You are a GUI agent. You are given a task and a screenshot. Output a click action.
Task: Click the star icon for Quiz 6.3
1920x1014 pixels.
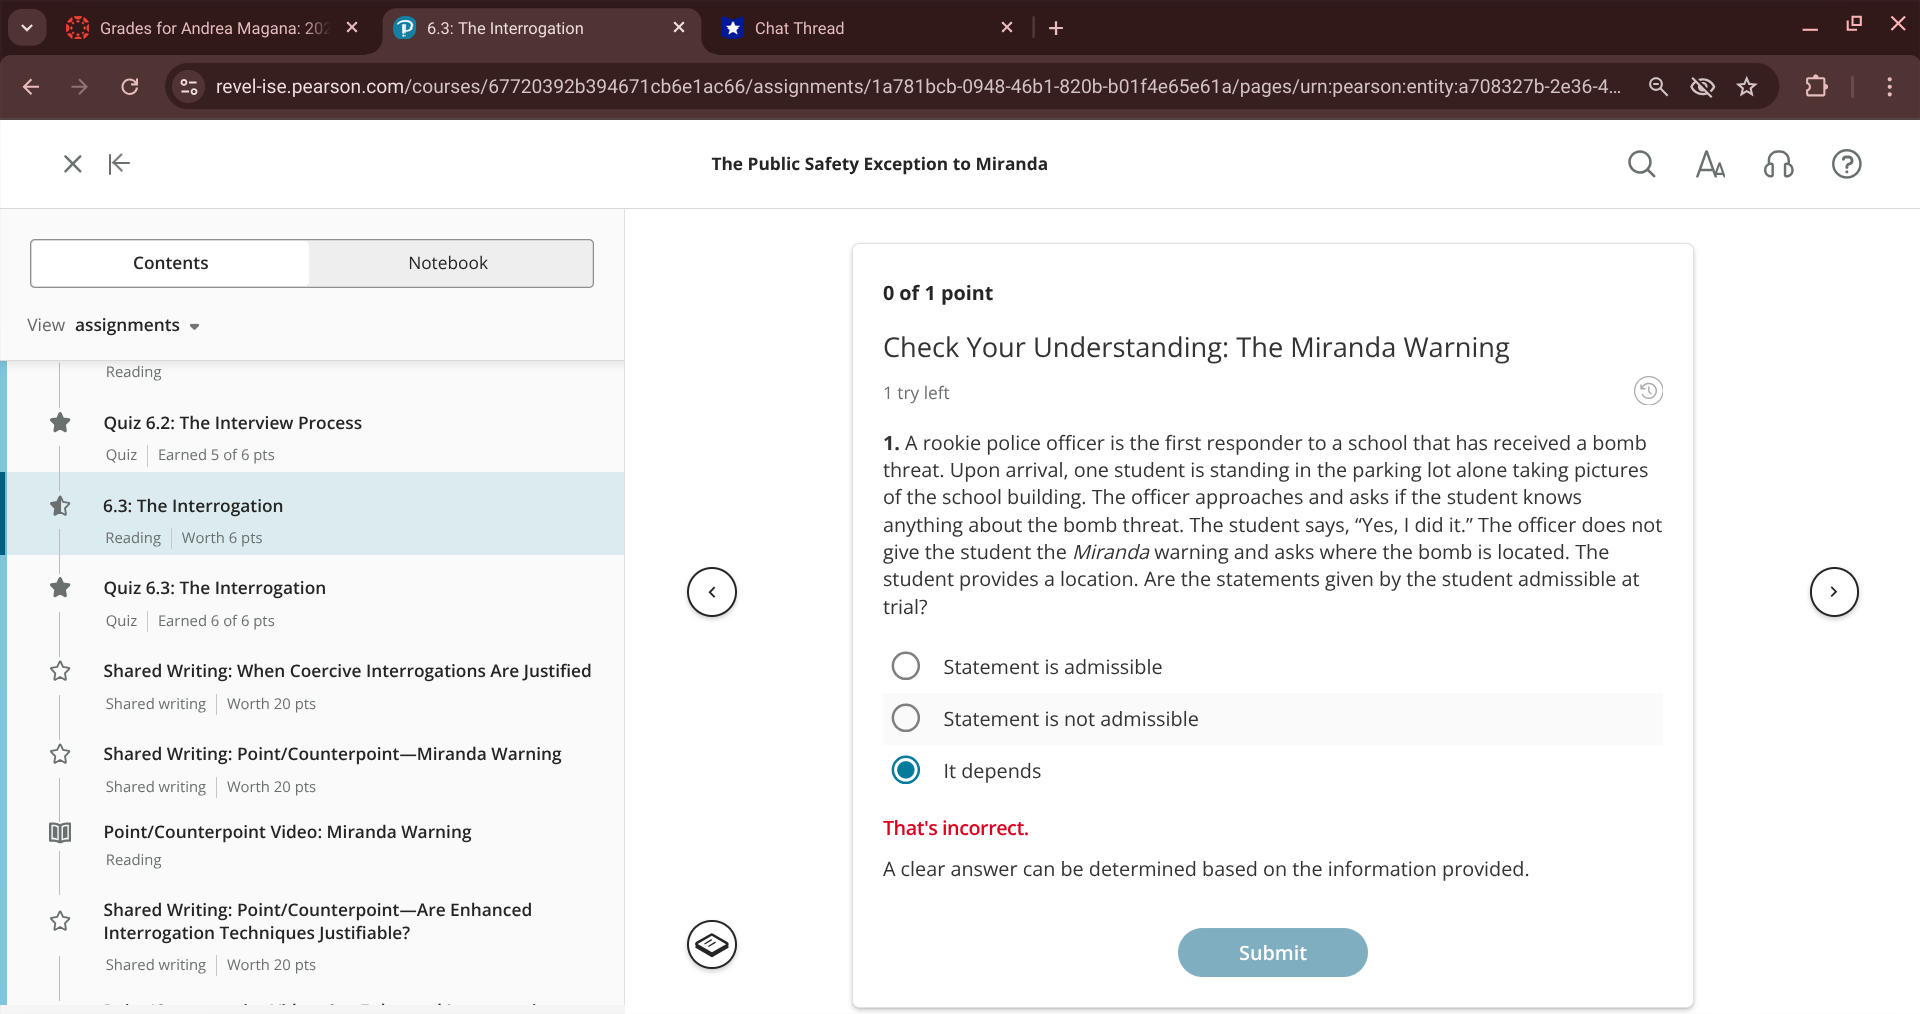[x=60, y=588]
